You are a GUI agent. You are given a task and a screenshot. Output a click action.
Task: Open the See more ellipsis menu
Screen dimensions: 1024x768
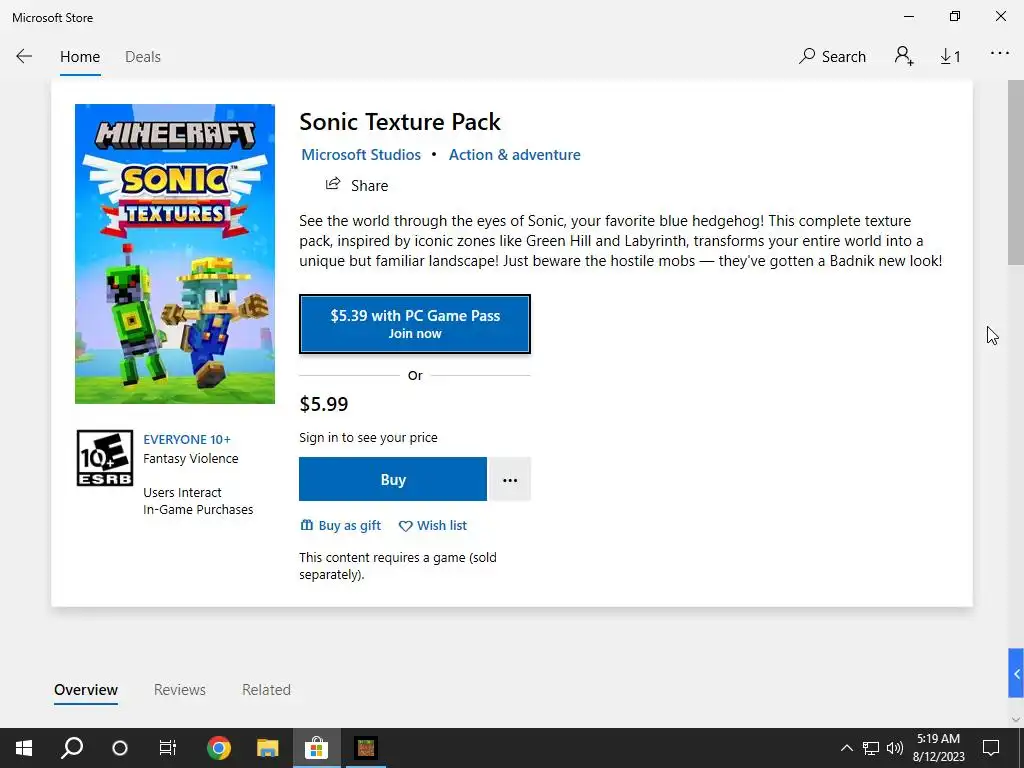pyautogui.click(x=1000, y=54)
